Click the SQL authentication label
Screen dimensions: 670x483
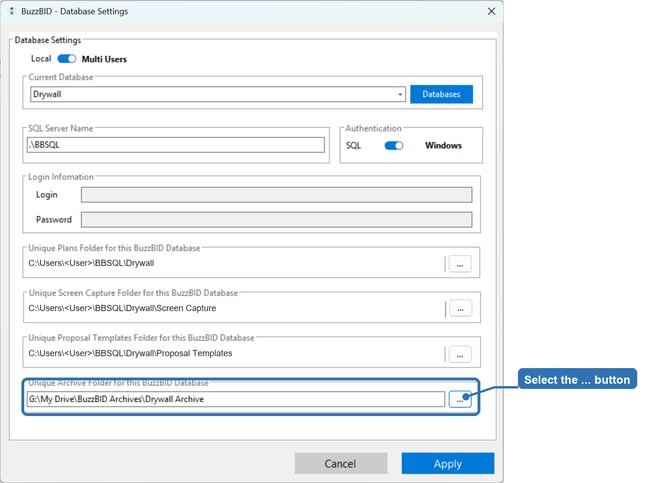coord(353,145)
